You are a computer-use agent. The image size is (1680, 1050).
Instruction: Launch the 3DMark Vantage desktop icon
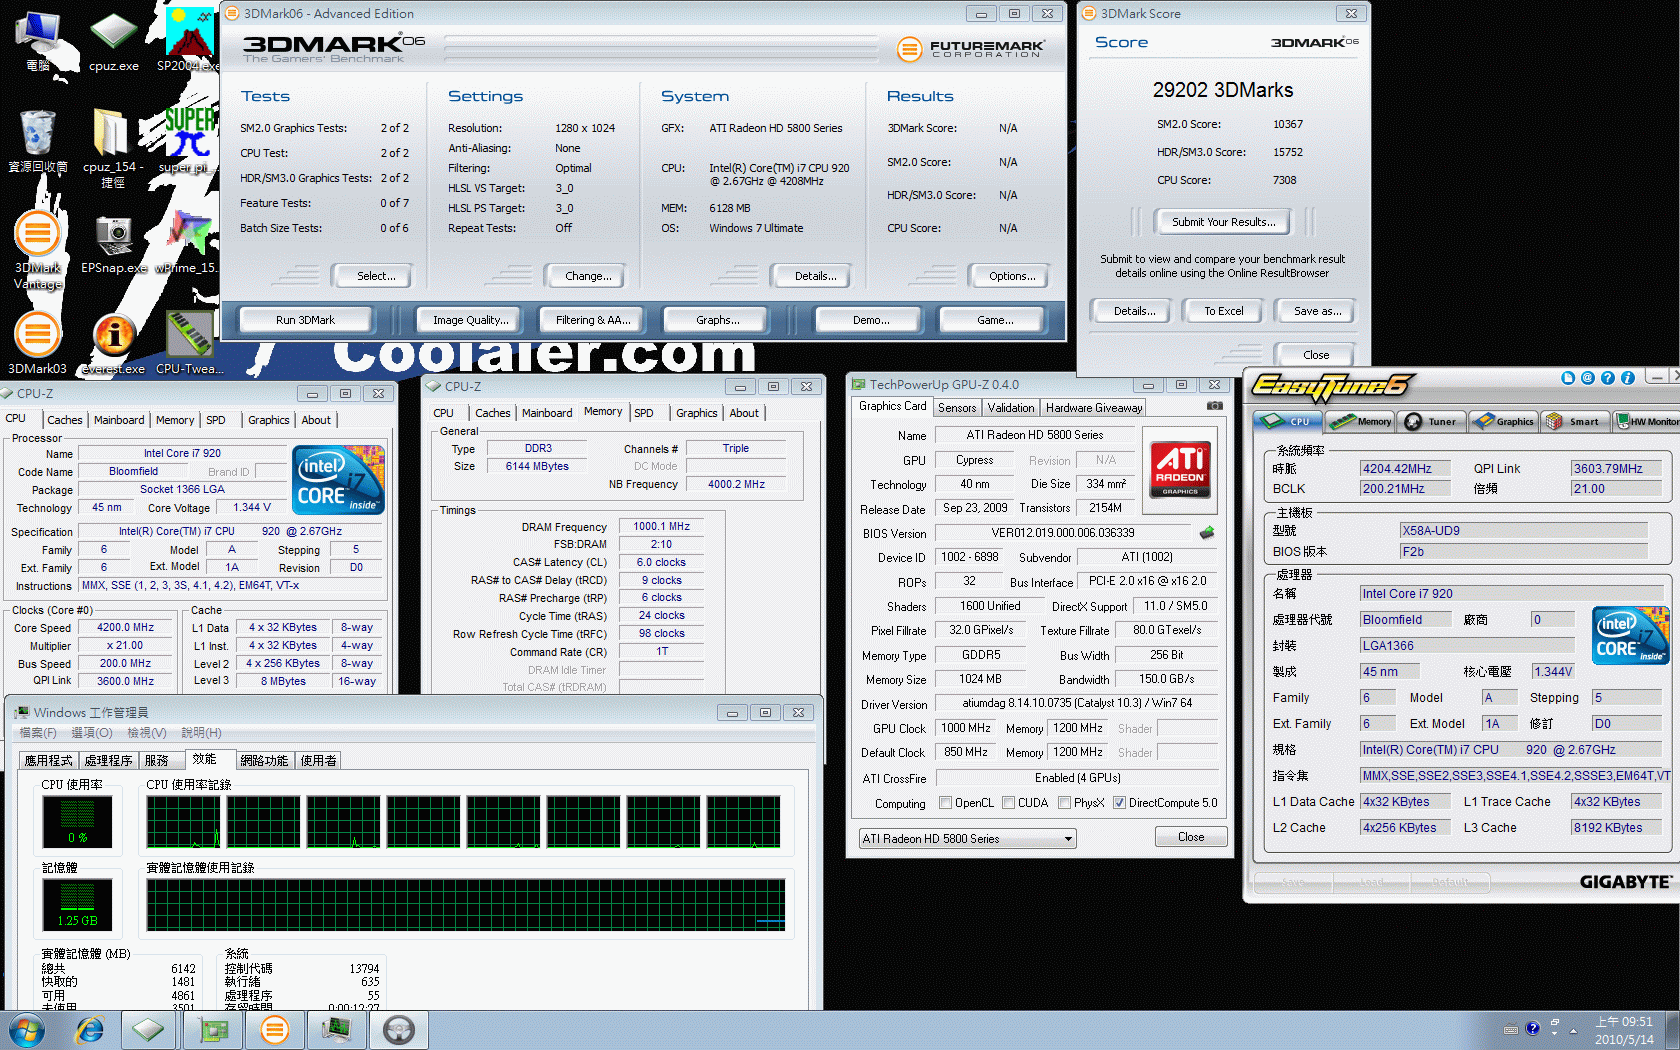point(38,250)
